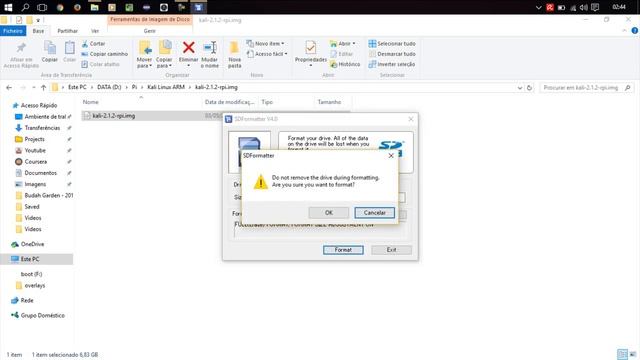Click the Propriedades icon

(311, 48)
